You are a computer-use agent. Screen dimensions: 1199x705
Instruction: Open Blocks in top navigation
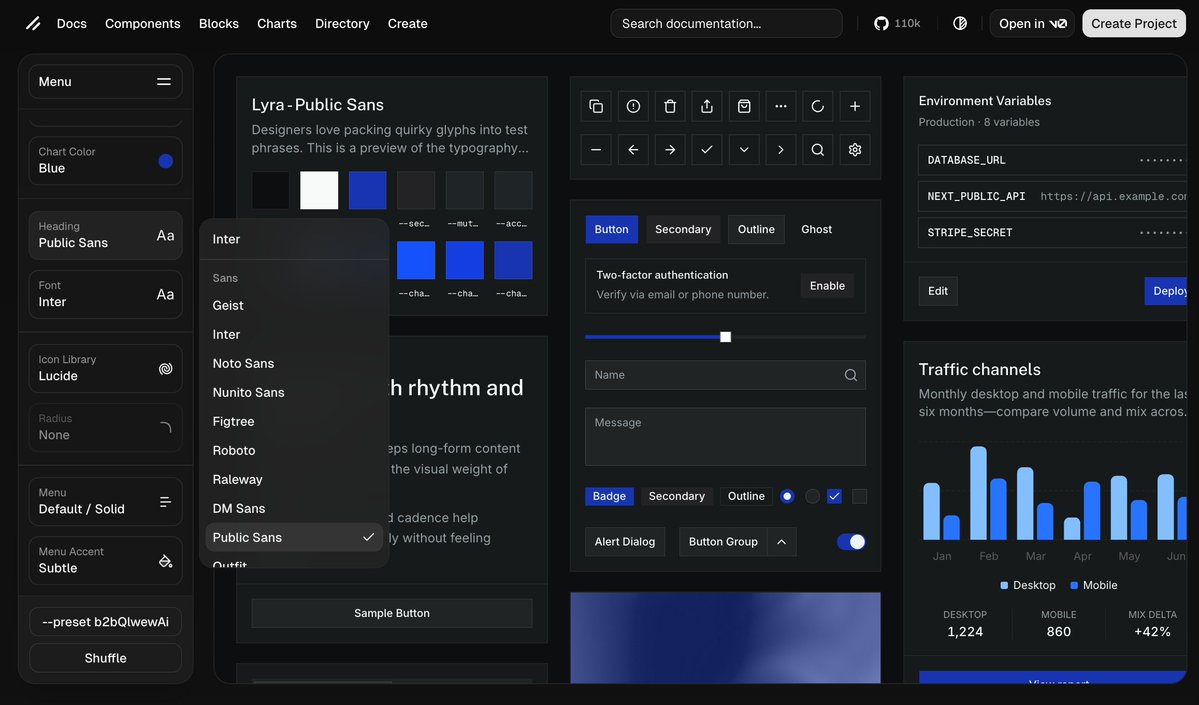click(219, 24)
